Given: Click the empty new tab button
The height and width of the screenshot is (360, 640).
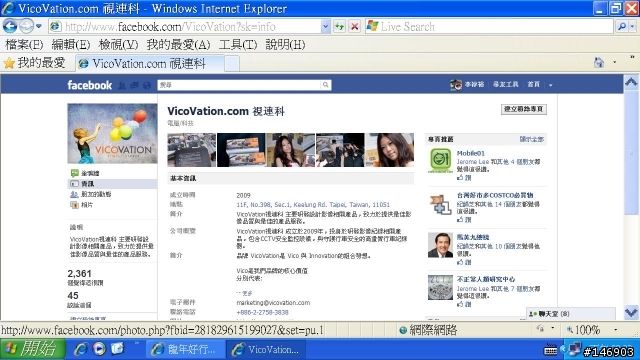Looking at the screenshot, I should (232, 64).
